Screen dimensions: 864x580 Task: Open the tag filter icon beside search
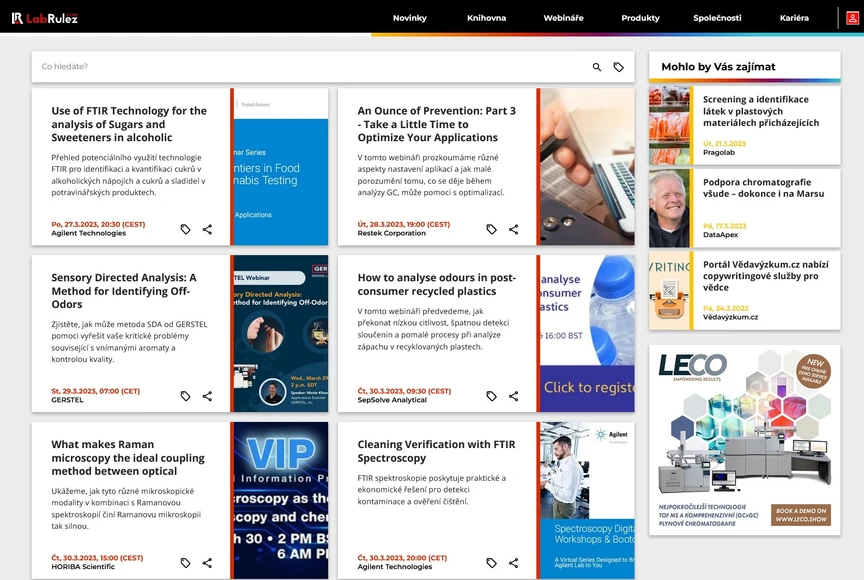619,65
